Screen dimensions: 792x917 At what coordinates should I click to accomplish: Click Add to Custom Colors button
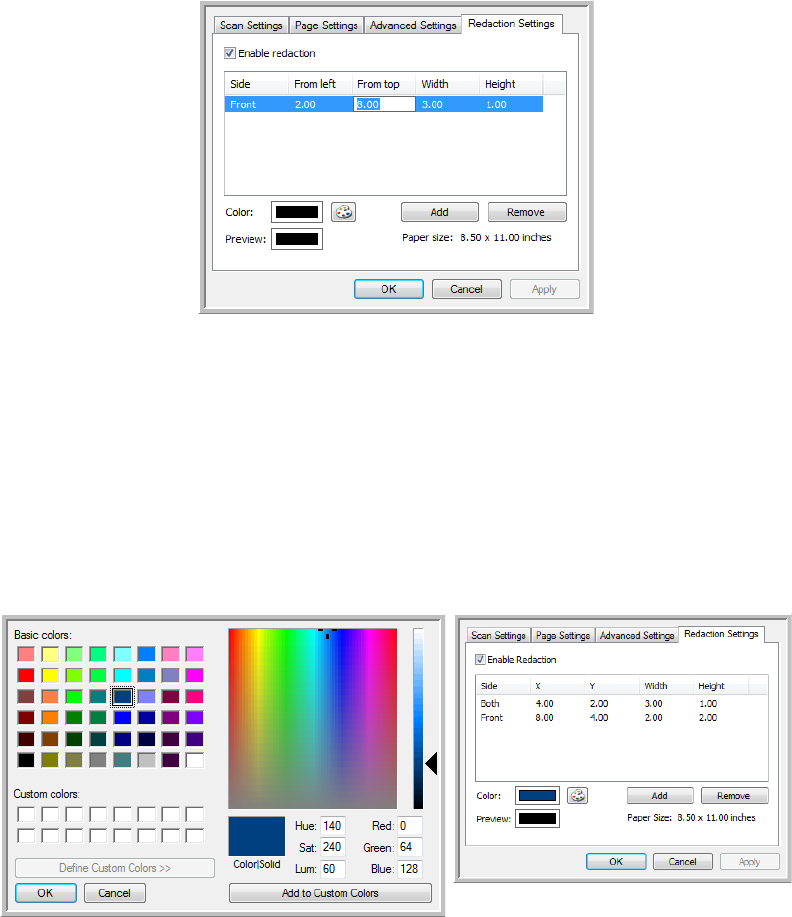(x=330, y=893)
